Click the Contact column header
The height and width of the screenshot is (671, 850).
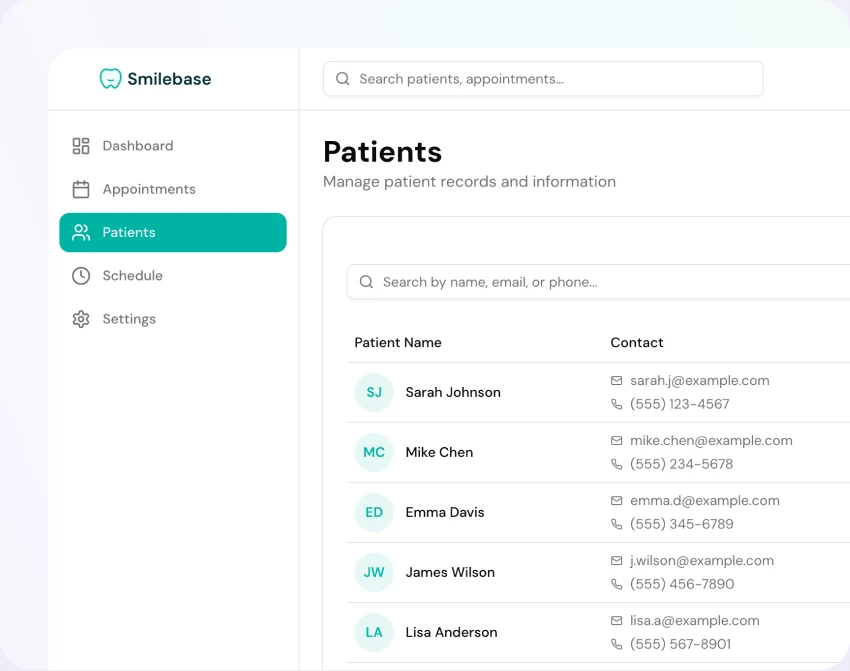coord(636,343)
